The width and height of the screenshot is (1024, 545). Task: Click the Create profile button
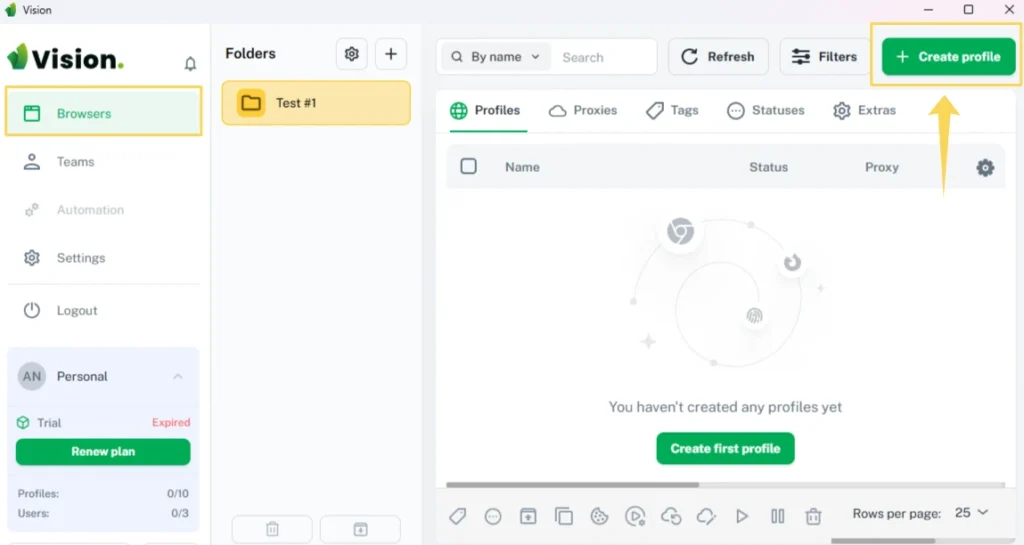[x=948, y=57]
